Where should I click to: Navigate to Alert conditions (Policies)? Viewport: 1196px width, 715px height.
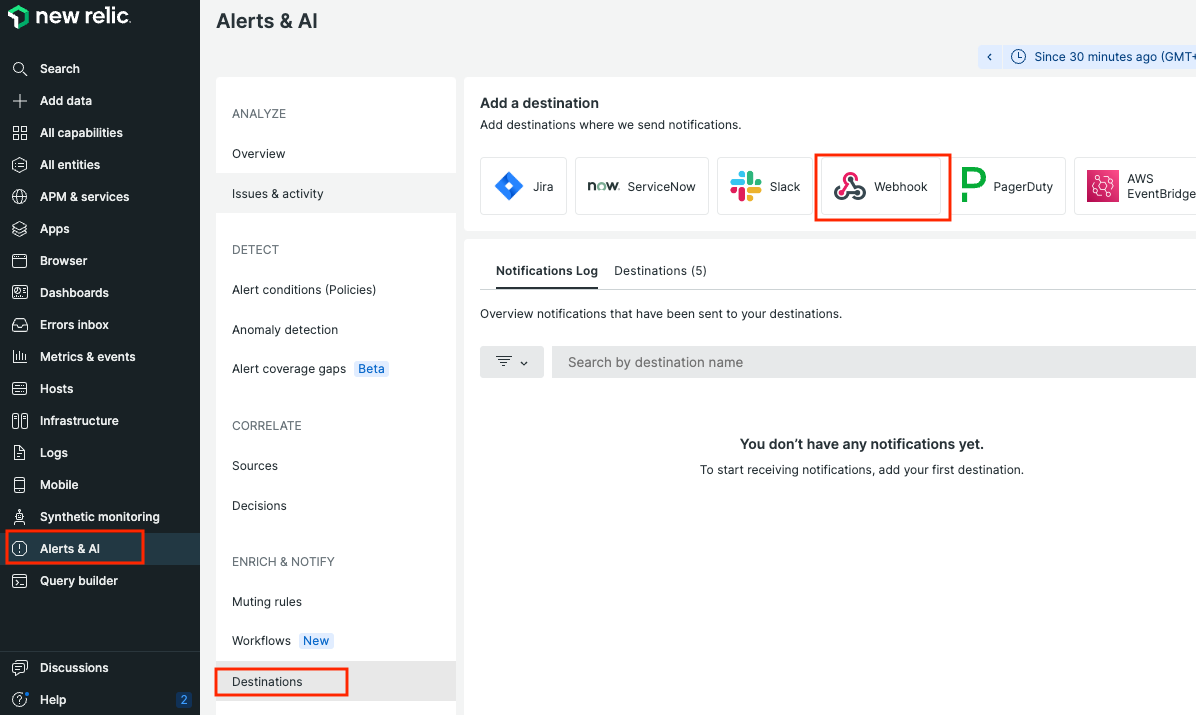tap(304, 289)
